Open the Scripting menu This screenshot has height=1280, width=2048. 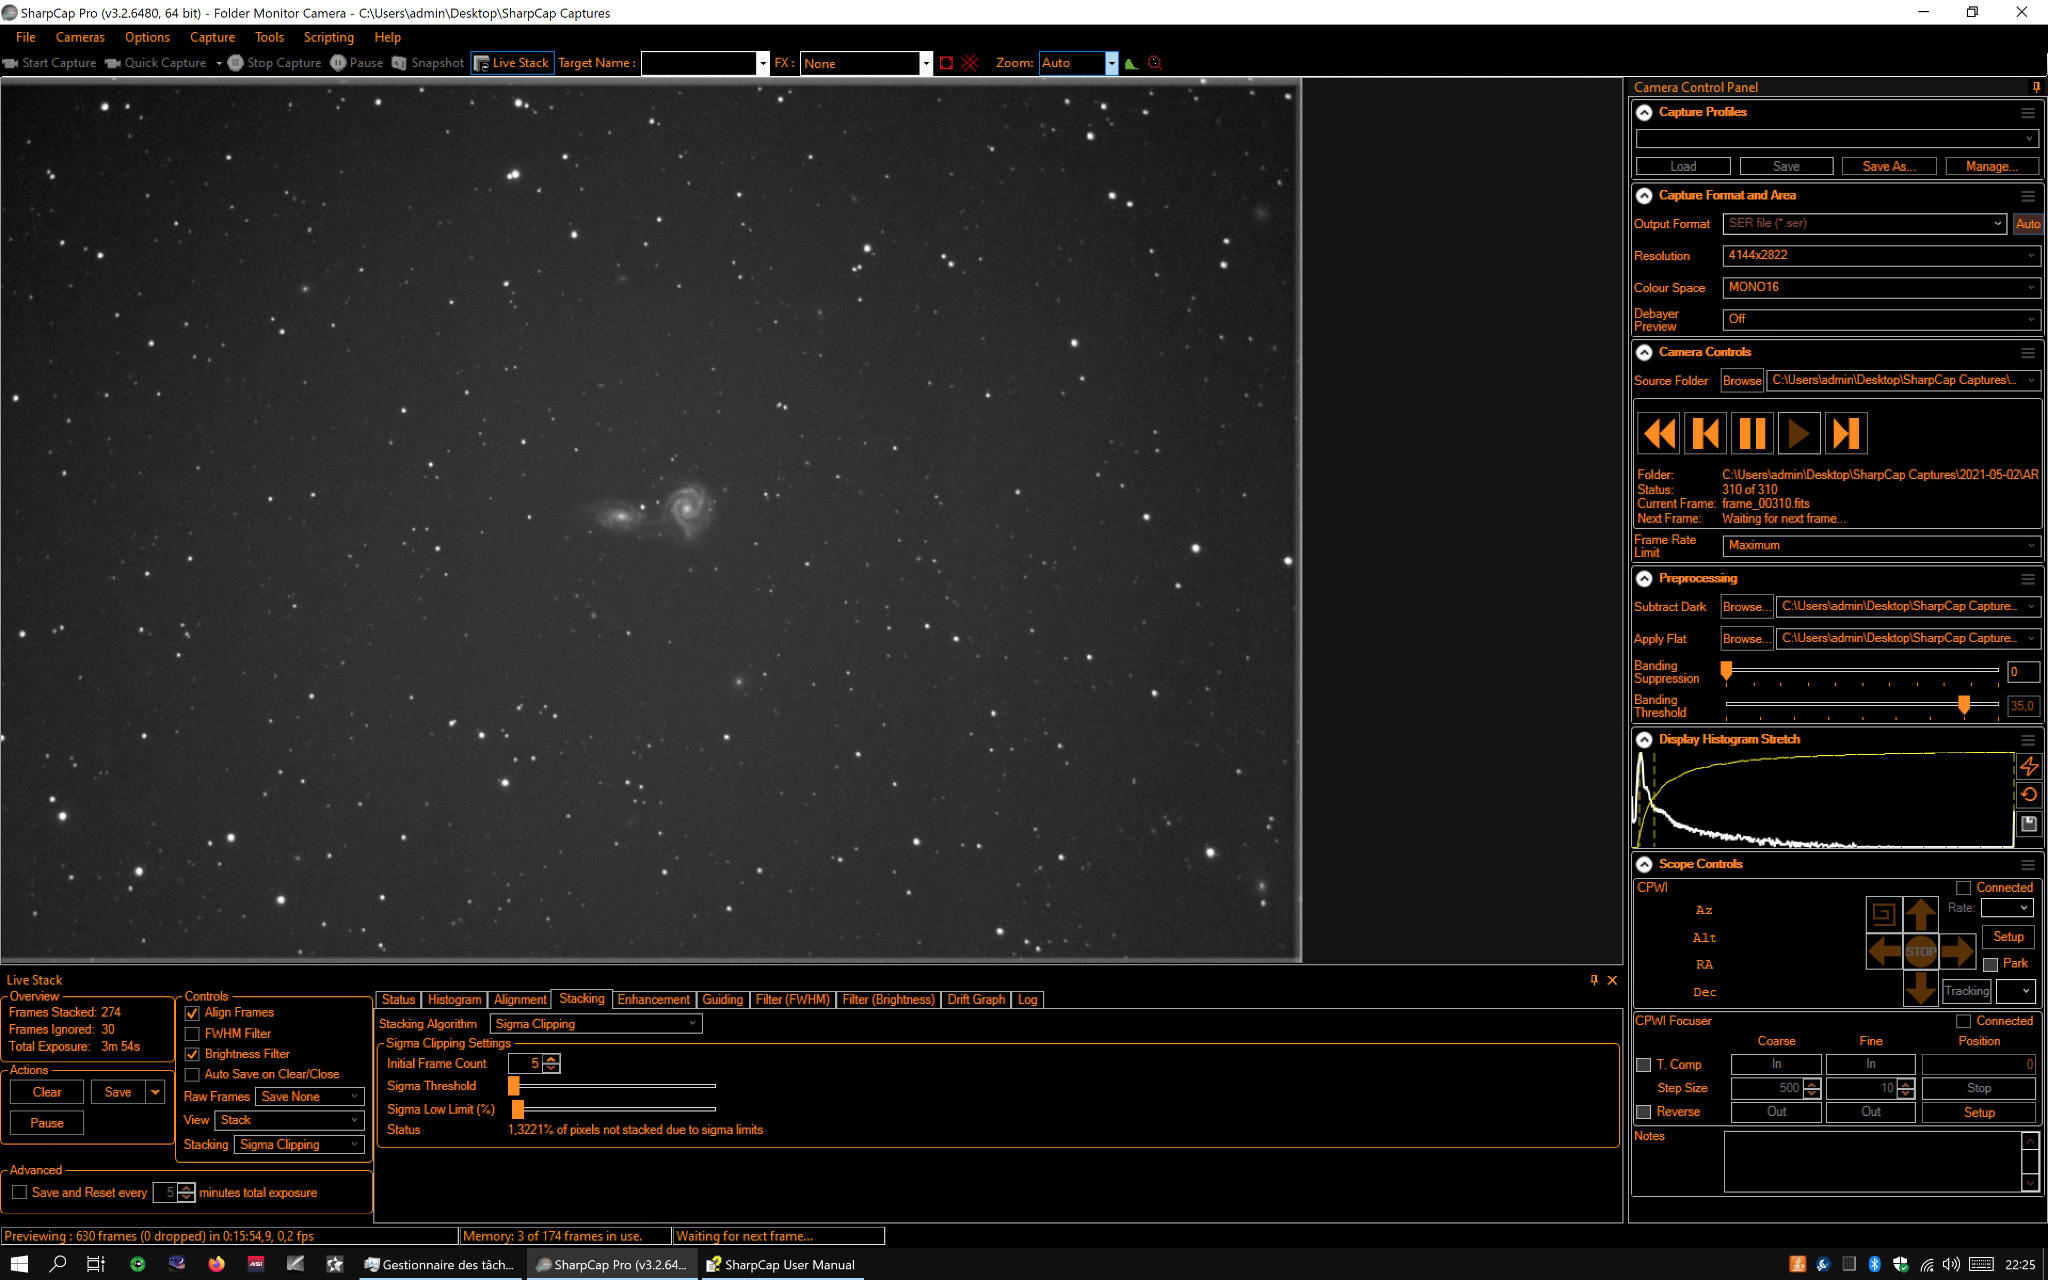click(x=329, y=37)
